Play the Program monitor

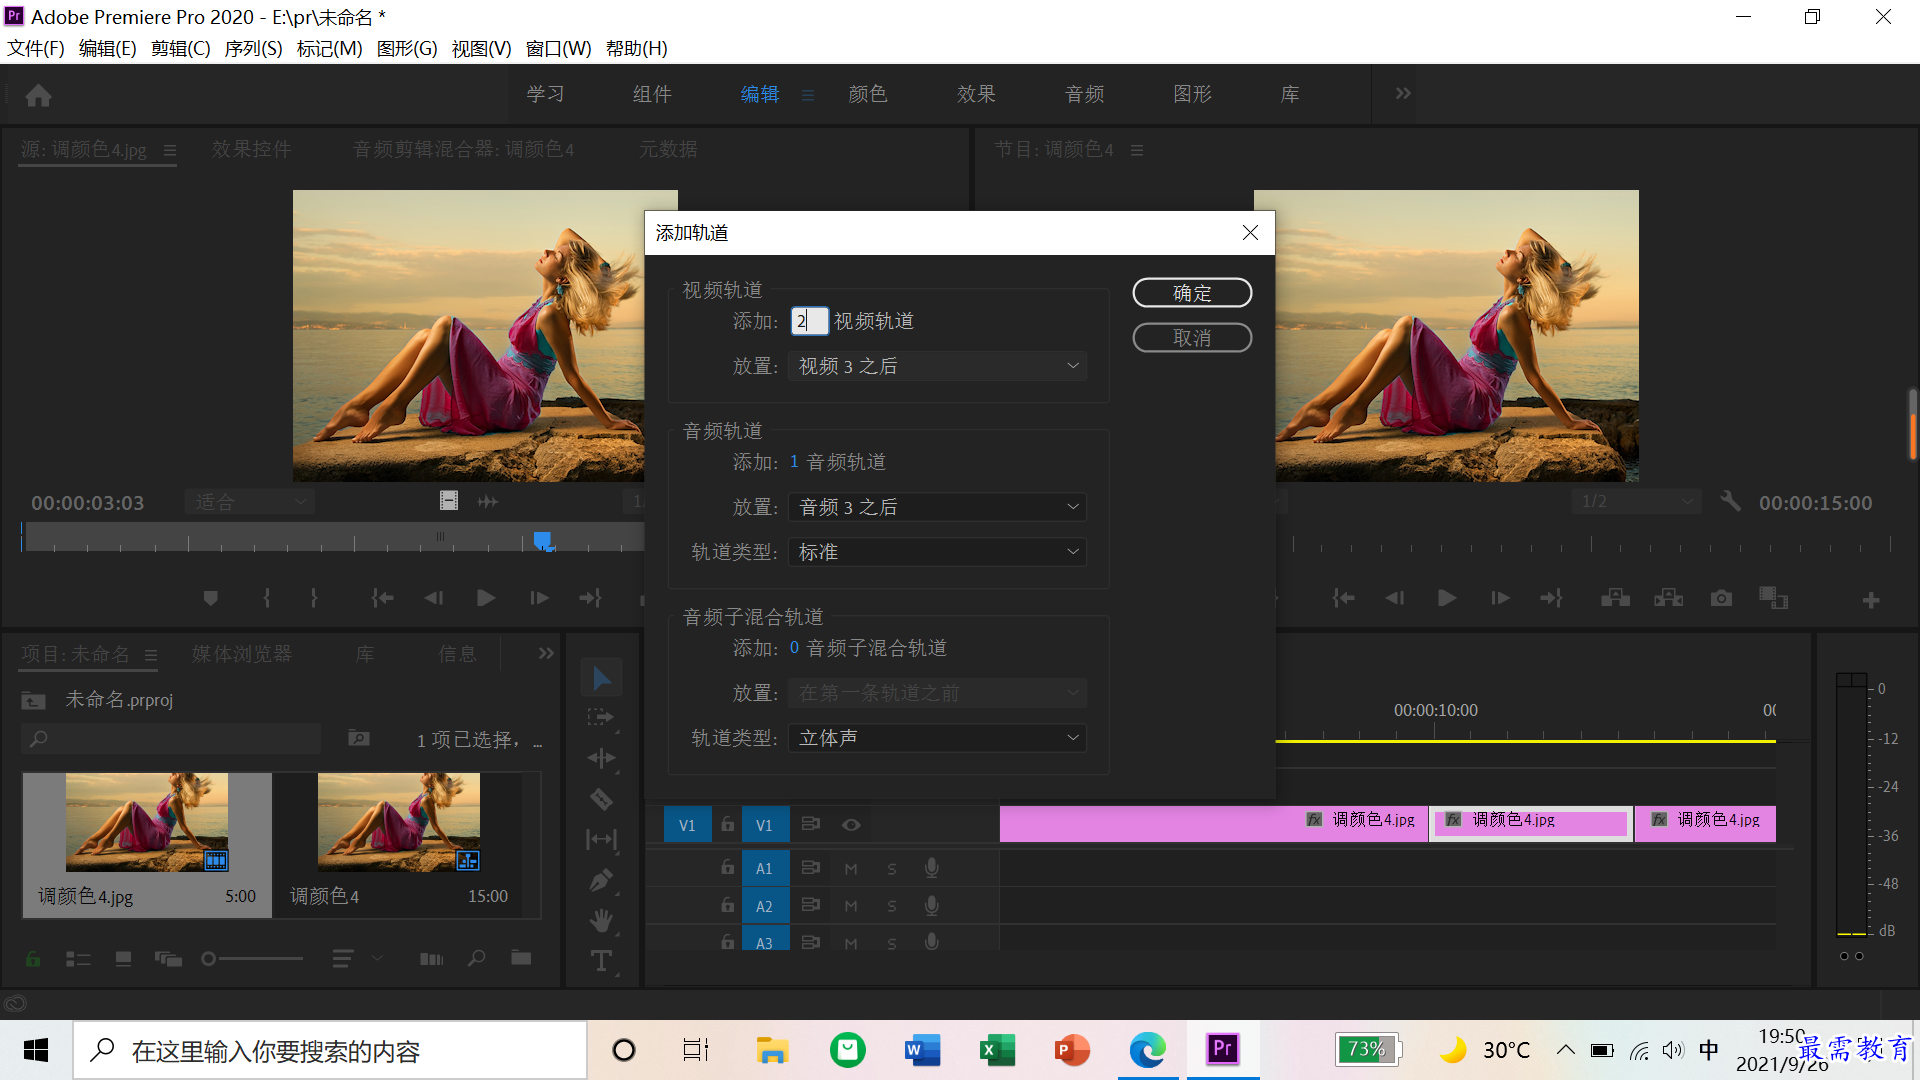1447,598
